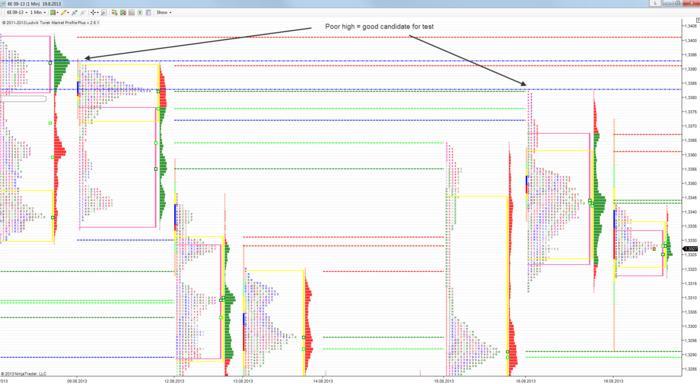Click the toolbar icon left of Show menu
Image resolution: width=700 pixels, height=384 pixels.
coord(148,13)
